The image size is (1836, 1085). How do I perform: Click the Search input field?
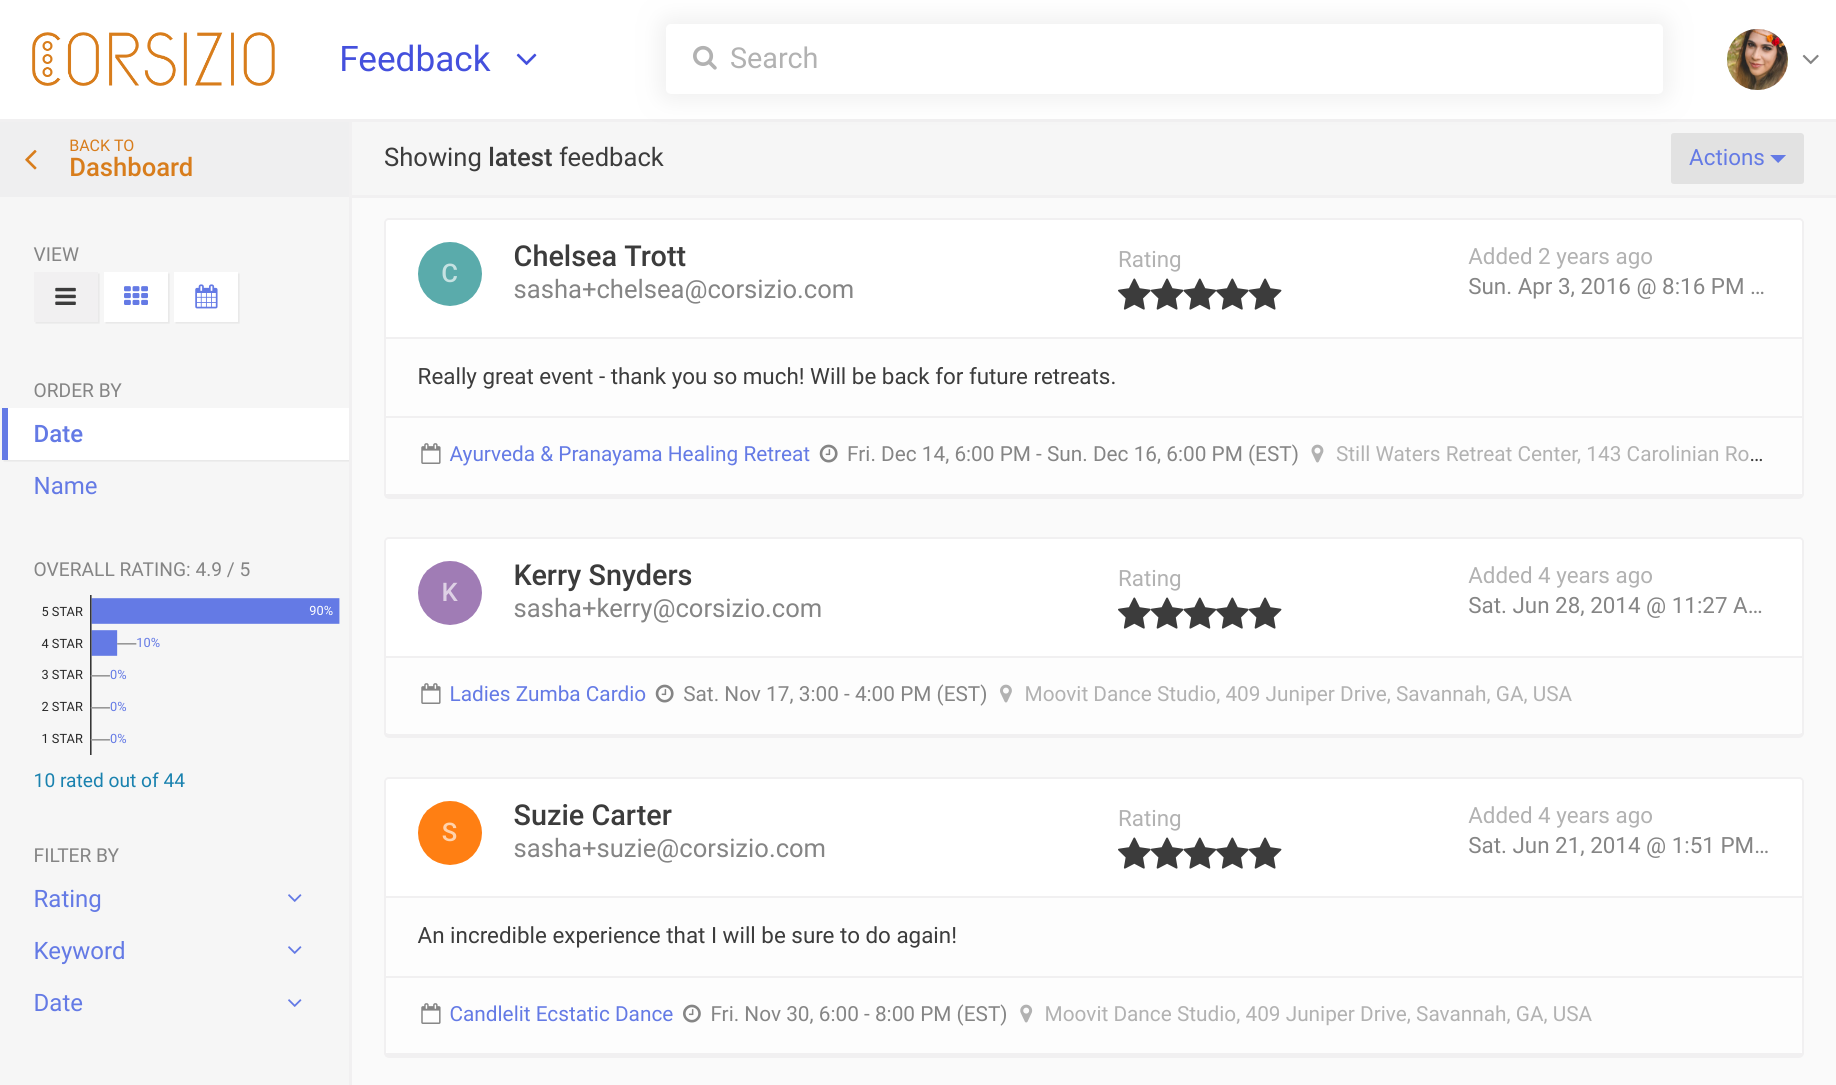[x=1164, y=59]
